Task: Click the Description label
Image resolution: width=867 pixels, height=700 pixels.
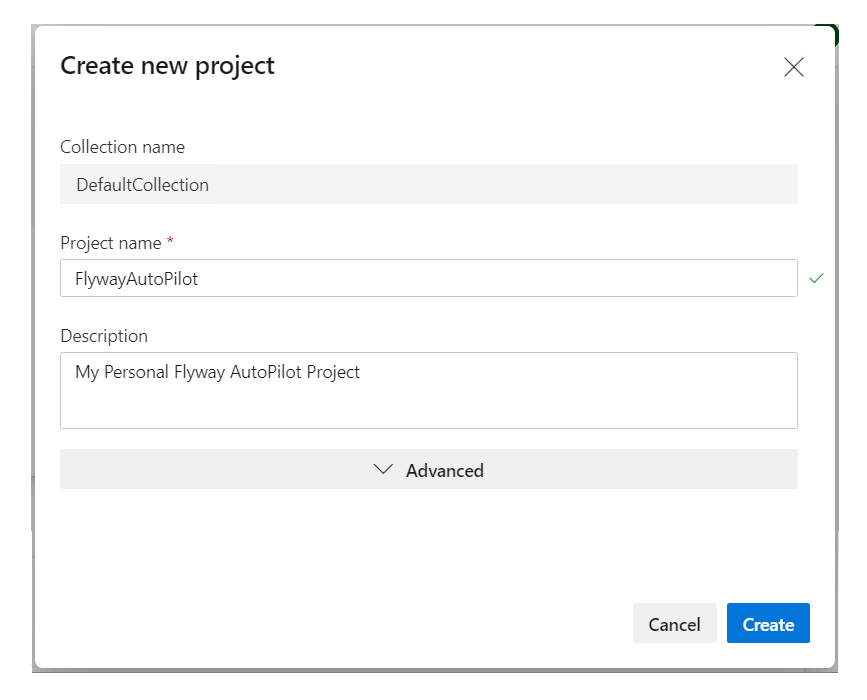Action: [104, 336]
